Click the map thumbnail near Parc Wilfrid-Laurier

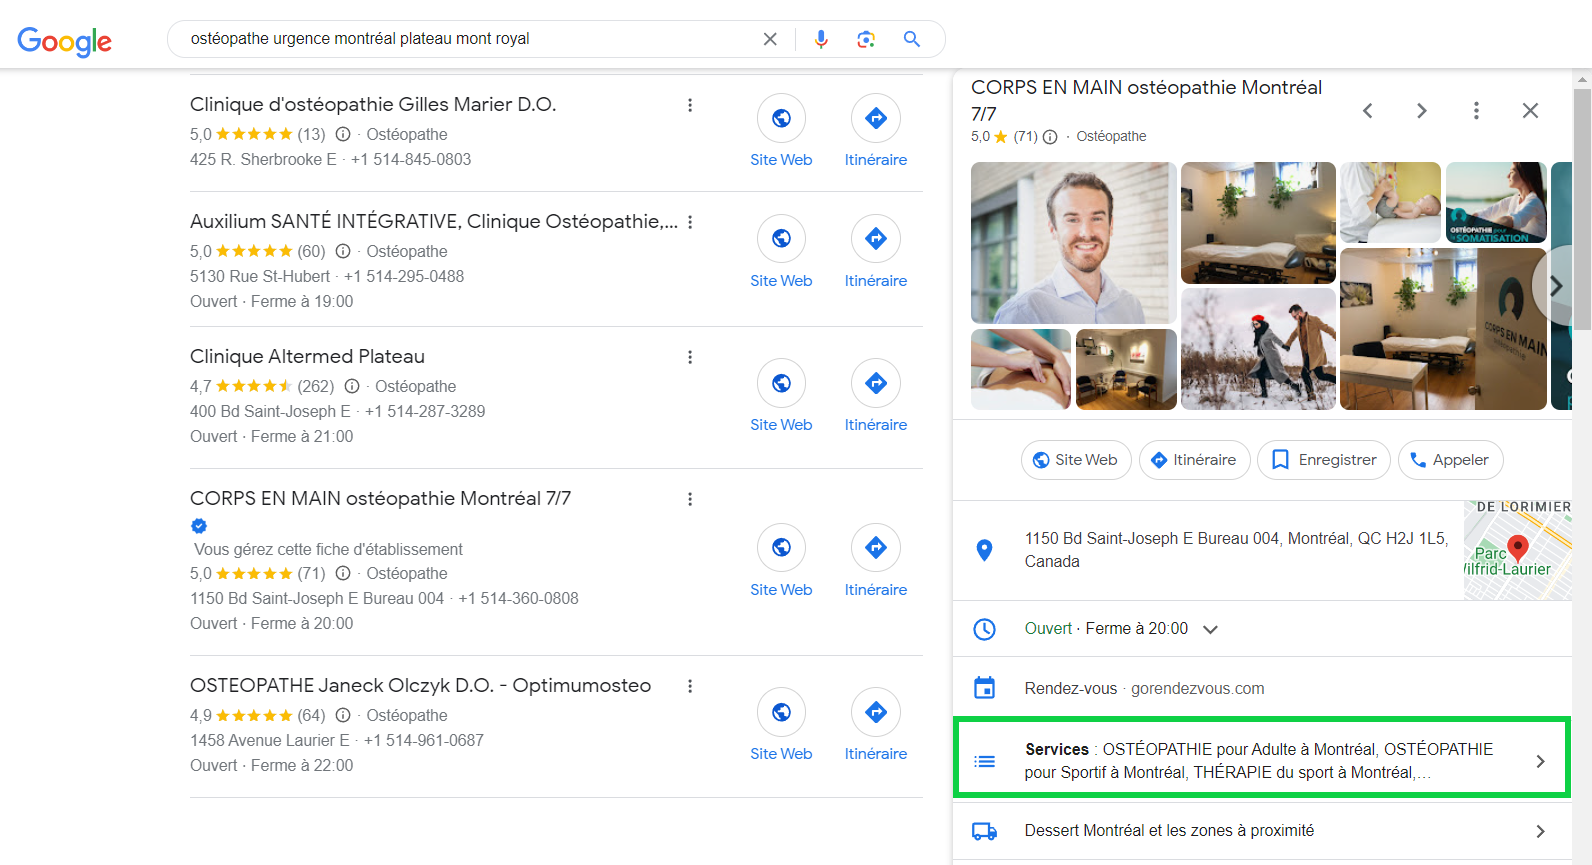click(x=1516, y=551)
